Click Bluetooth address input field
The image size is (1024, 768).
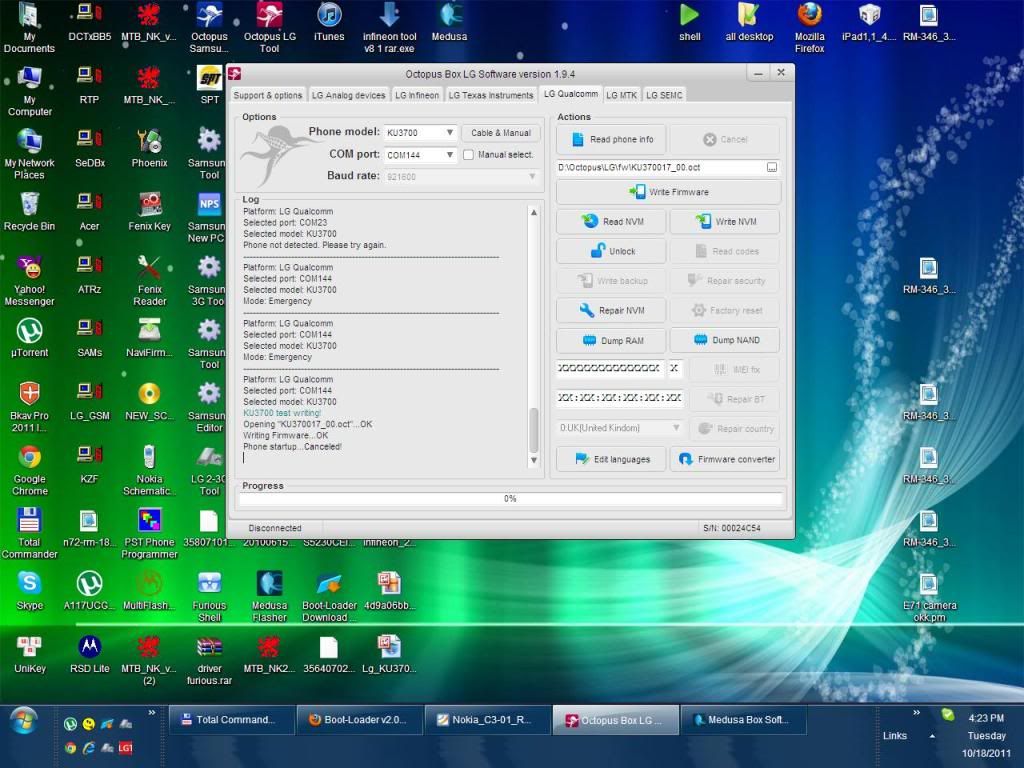click(x=619, y=397)
